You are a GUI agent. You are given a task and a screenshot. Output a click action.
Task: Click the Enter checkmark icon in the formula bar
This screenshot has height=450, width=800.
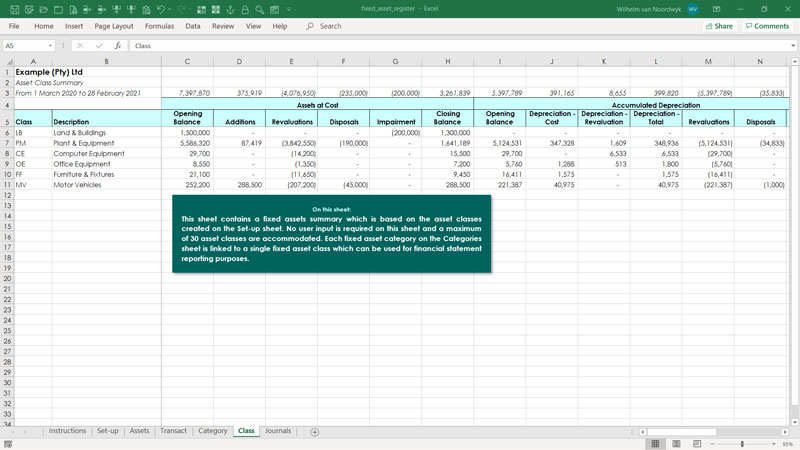coord(99,45)
